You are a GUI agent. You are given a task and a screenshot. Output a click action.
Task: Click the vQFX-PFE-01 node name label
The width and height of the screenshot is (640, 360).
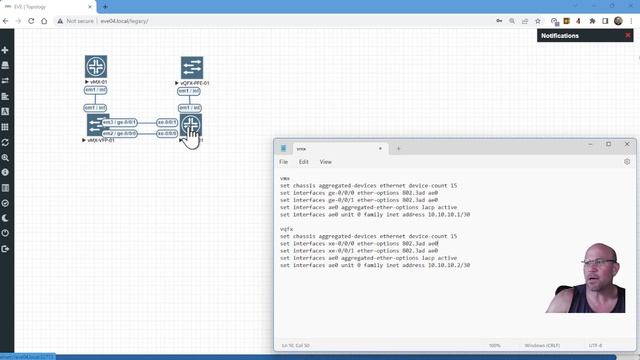click(x=194, y=83)
